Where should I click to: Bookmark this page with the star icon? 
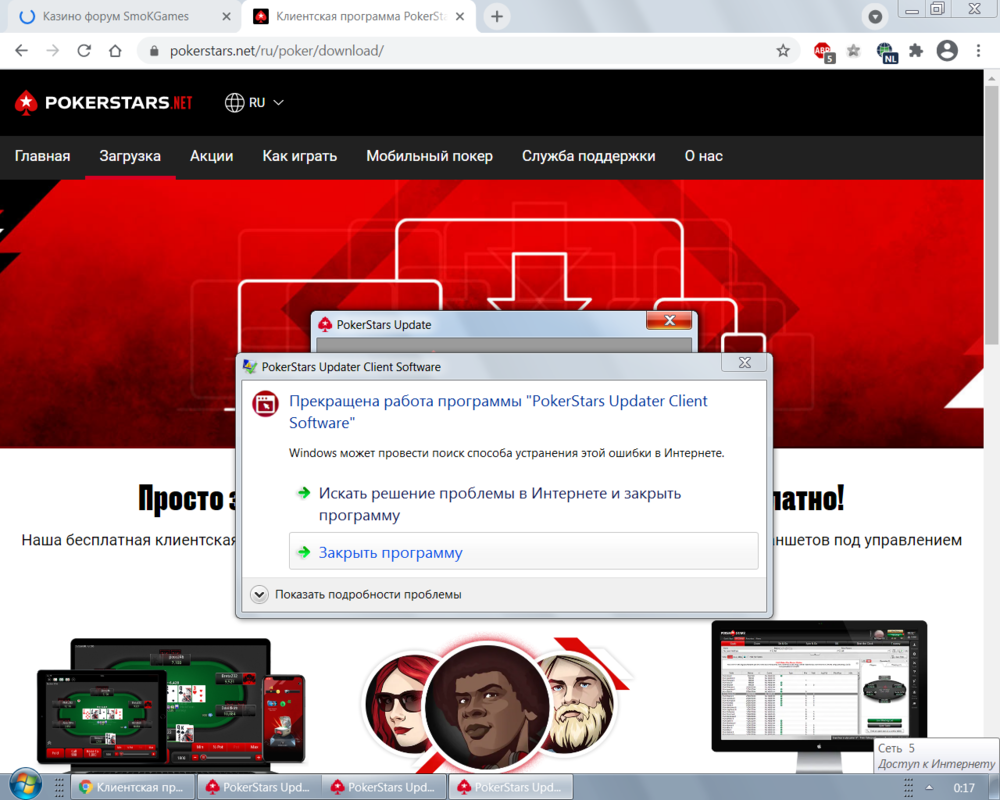pos(783,51)
